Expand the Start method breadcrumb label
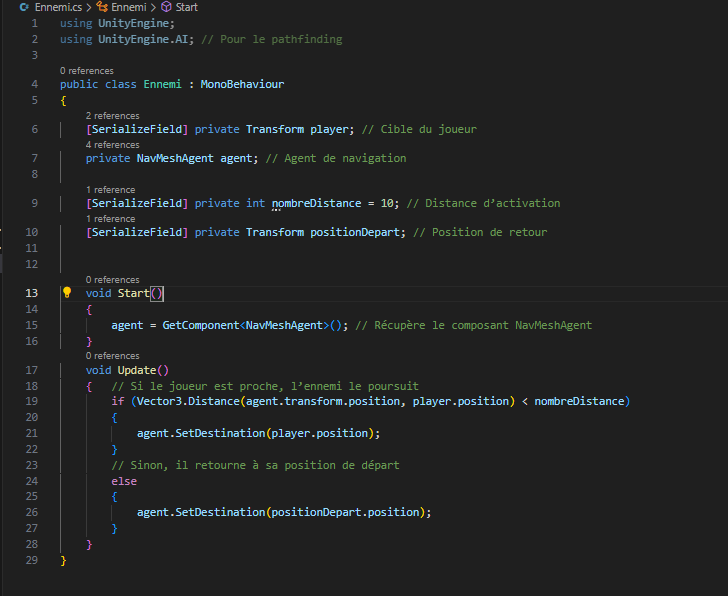Viewport: 728px width, 596px height. [186, 7]
